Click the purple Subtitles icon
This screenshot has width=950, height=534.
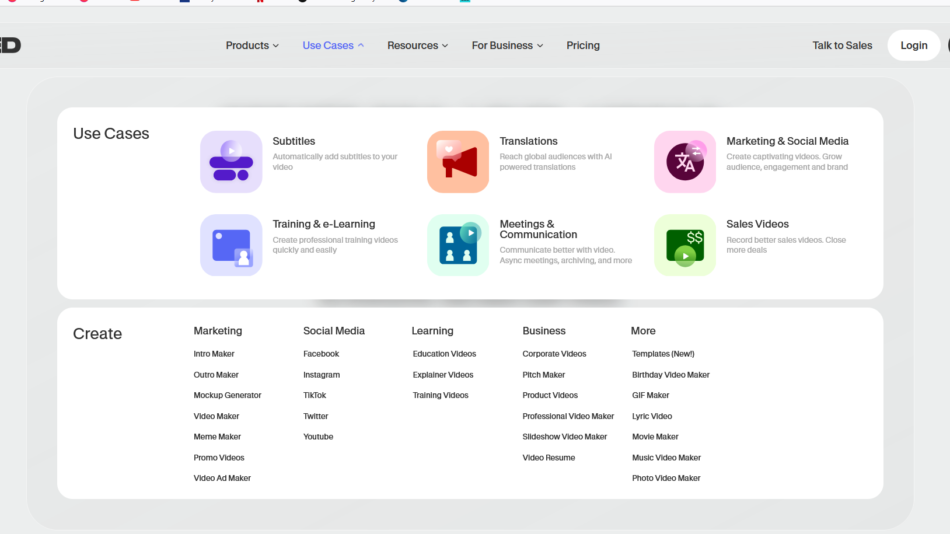pyautogui.click(x=231, y=162)
